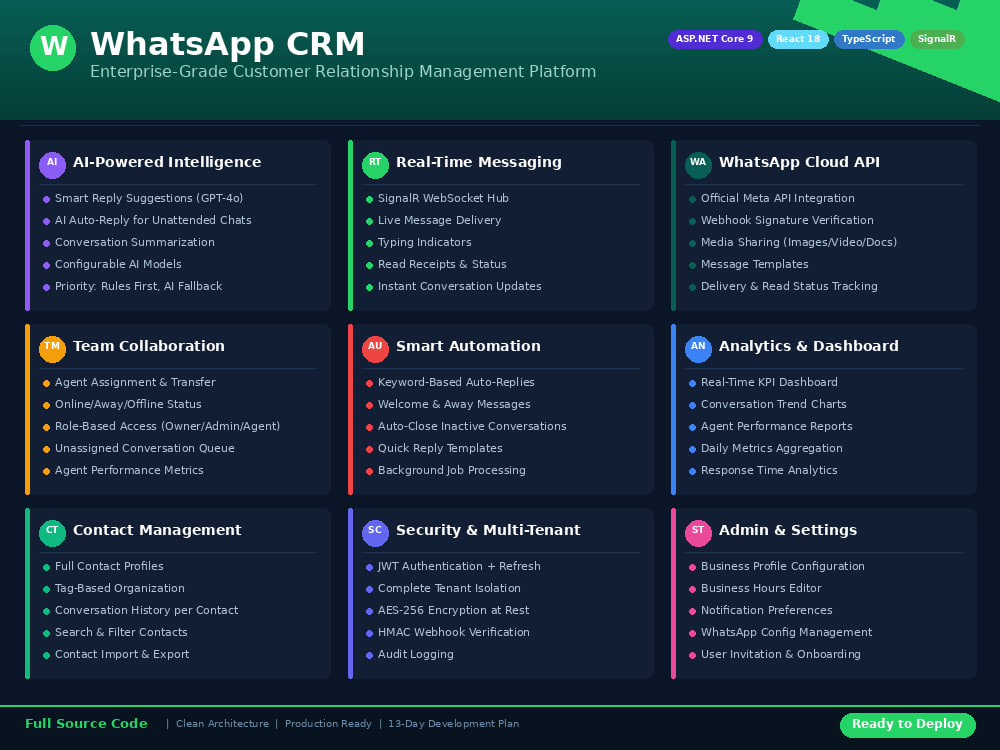Click Typing Indicators item
Image resolution: width=1000 pixels, height=750 pixels.
(x=425, y=242)
